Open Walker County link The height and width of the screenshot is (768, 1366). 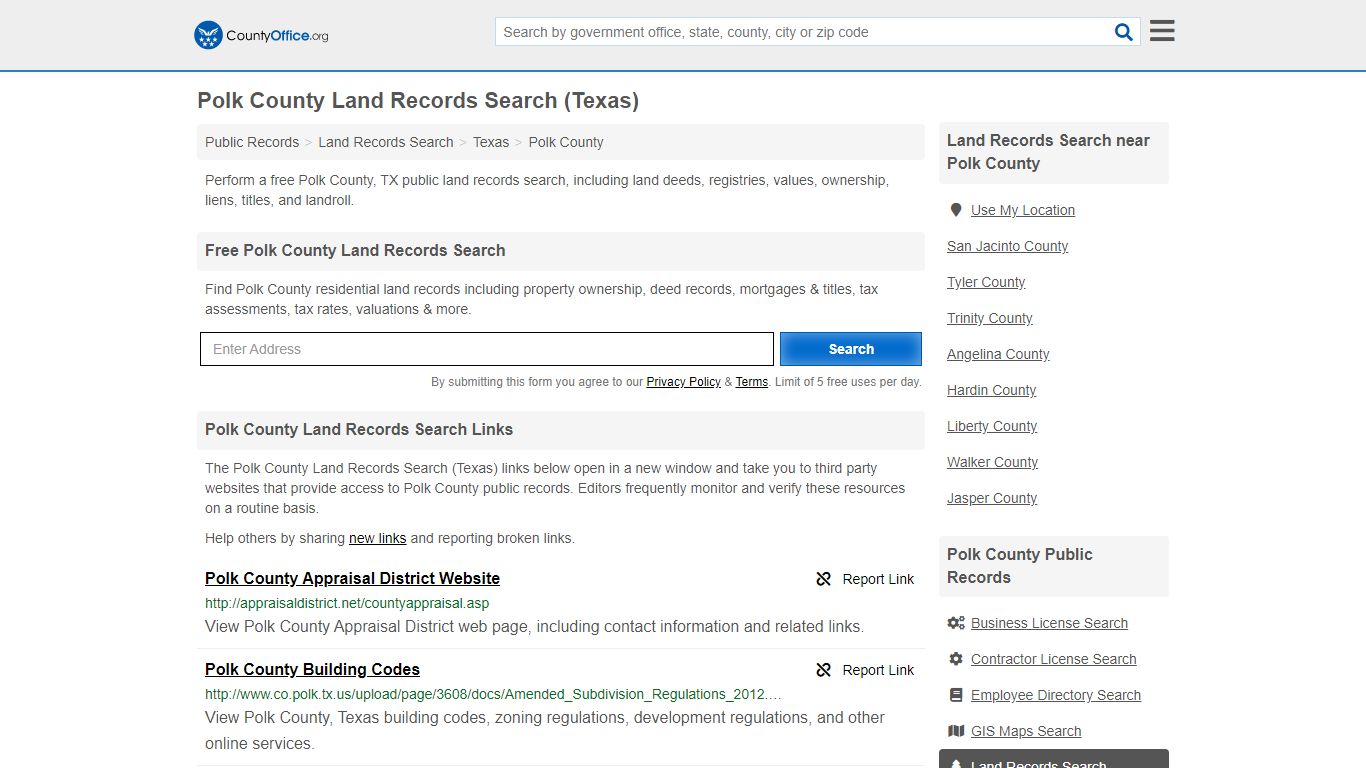tap(992, 462)
